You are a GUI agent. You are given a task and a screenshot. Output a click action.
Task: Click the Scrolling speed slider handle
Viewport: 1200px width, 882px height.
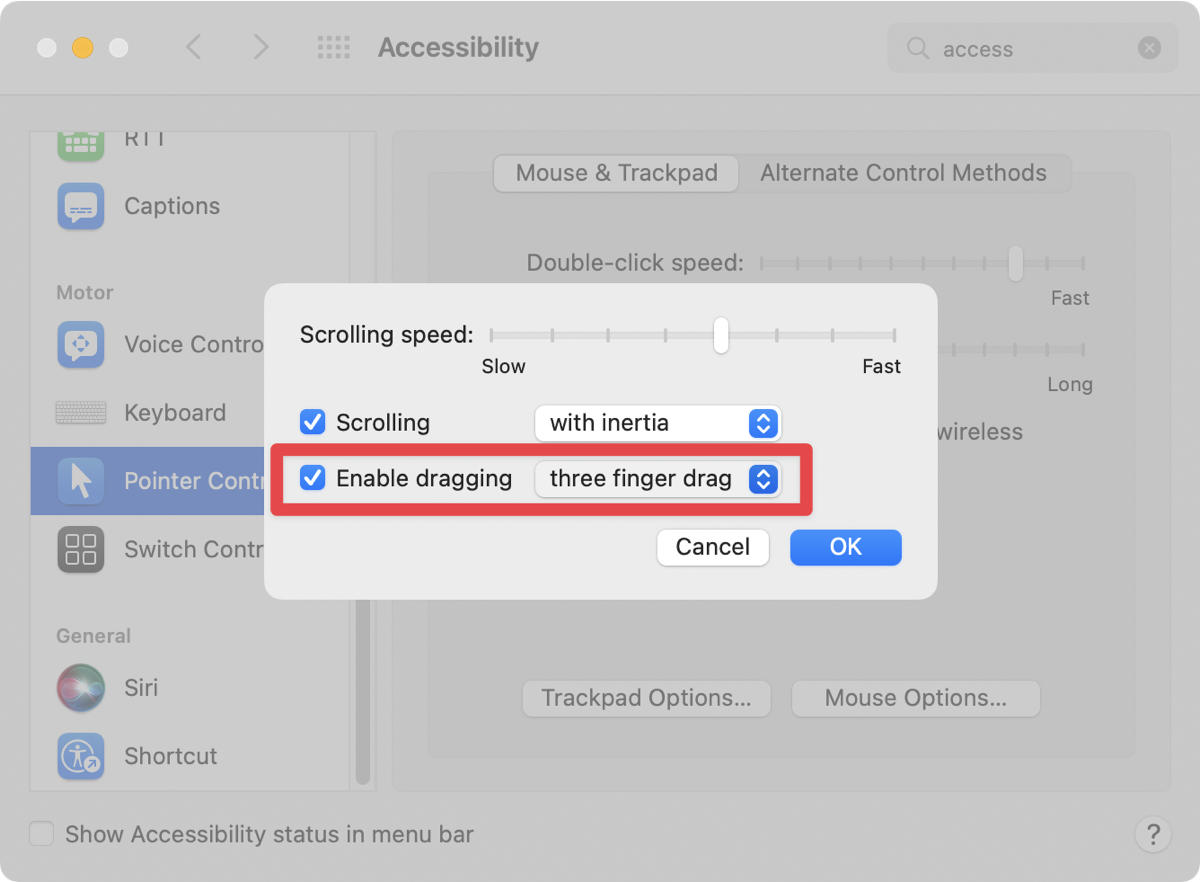click(x=721, y=335)
